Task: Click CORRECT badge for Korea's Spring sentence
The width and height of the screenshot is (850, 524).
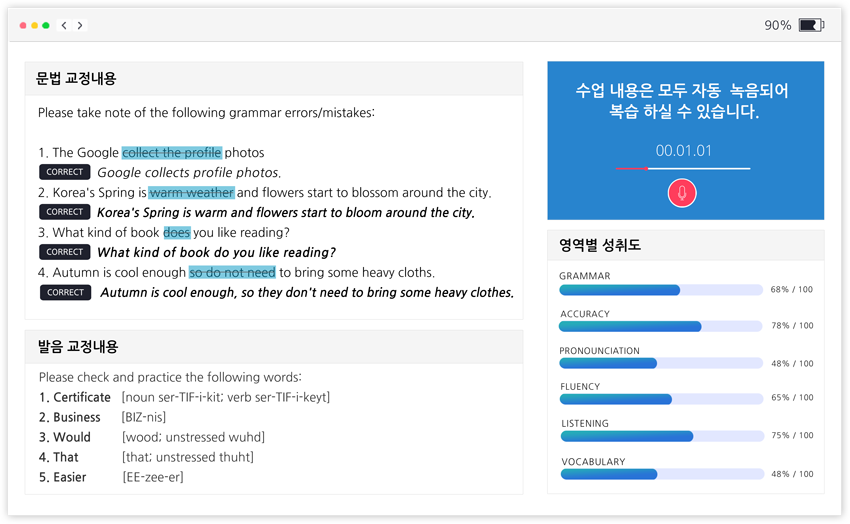Action: (65, 212)
